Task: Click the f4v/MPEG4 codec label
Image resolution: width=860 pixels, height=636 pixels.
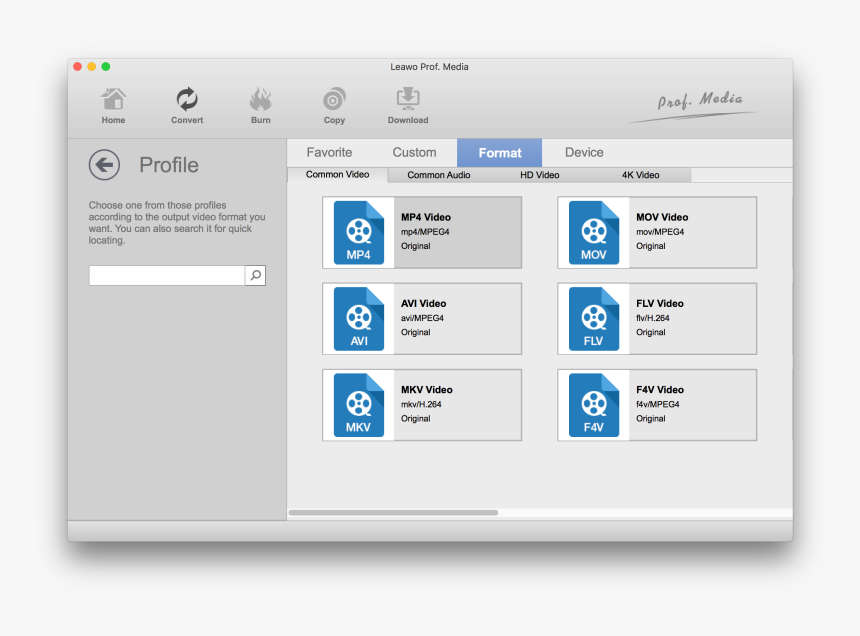Action: pyautogui.click(x=658, y=404)
